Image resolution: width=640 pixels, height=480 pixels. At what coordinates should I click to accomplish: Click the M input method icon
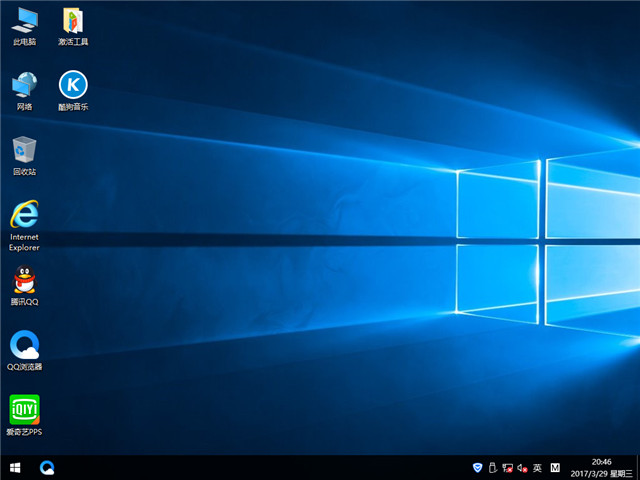[x=555, y=468]
